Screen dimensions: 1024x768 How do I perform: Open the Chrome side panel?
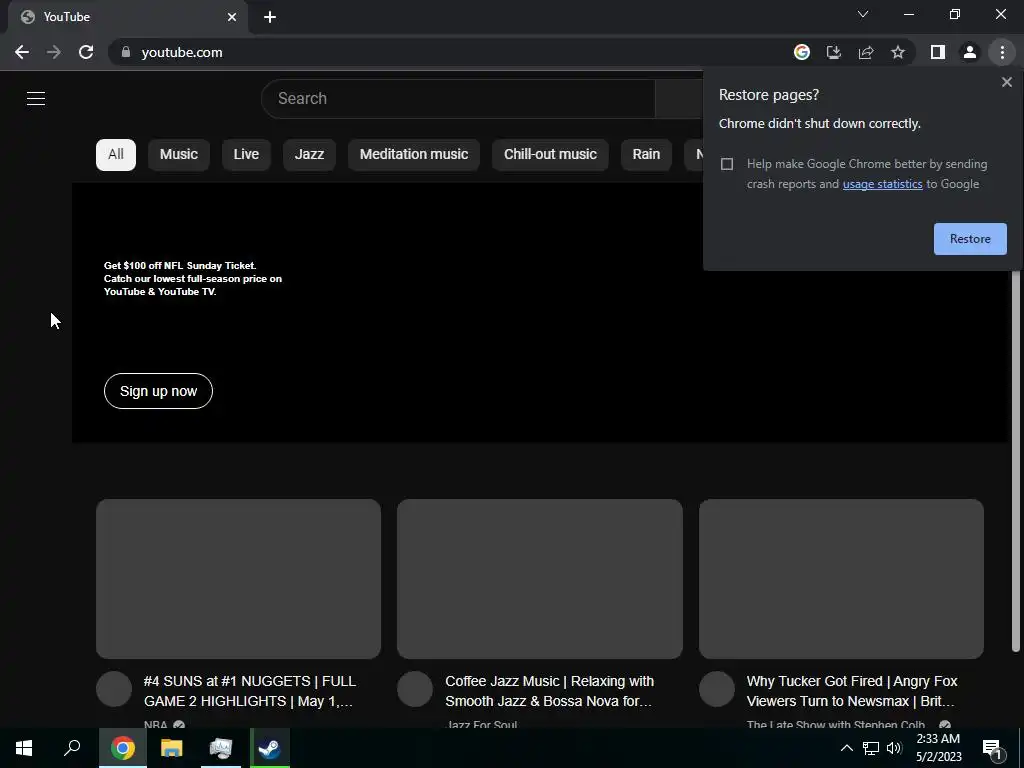point(938,52)
